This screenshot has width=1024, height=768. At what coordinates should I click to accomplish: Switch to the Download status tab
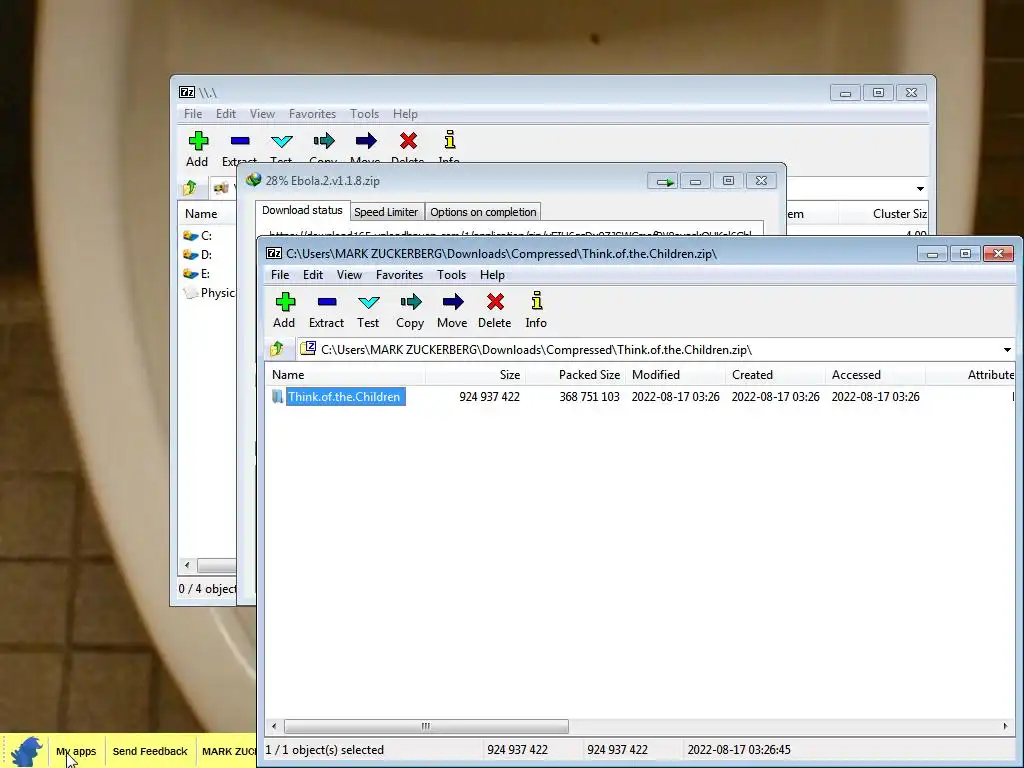click(302, 210)
